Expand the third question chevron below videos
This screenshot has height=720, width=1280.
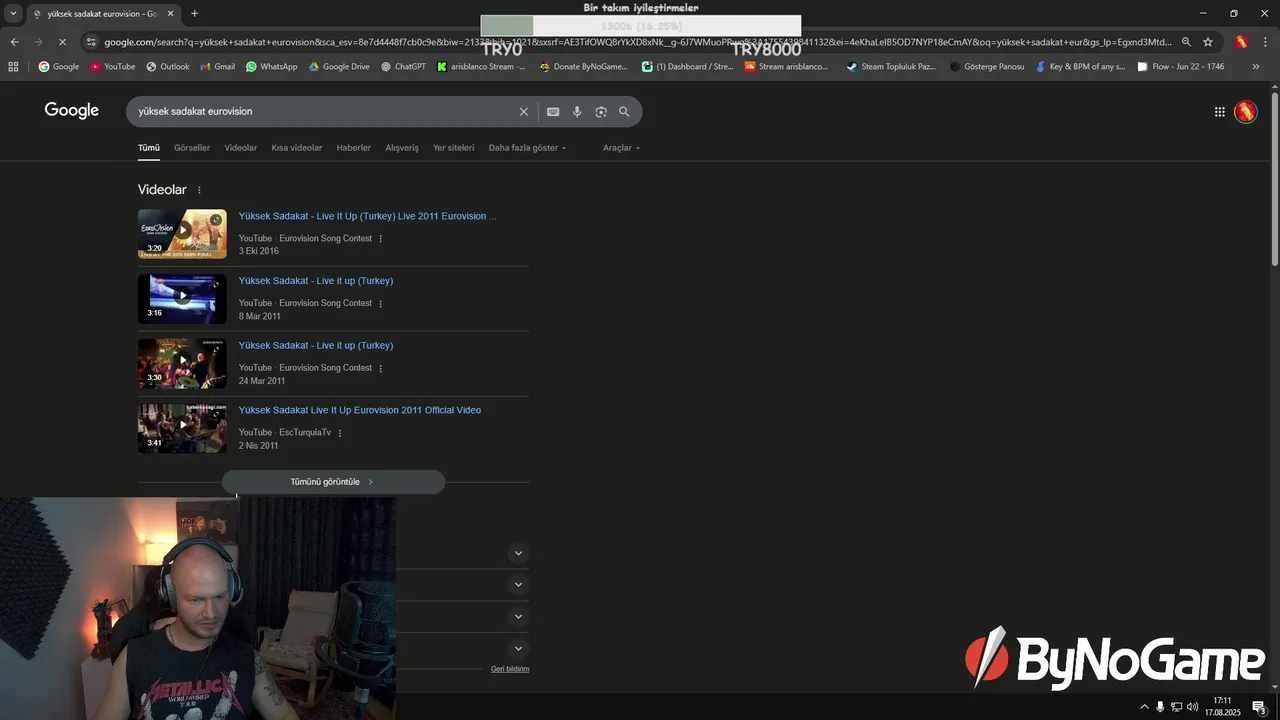tap(518, 616)
